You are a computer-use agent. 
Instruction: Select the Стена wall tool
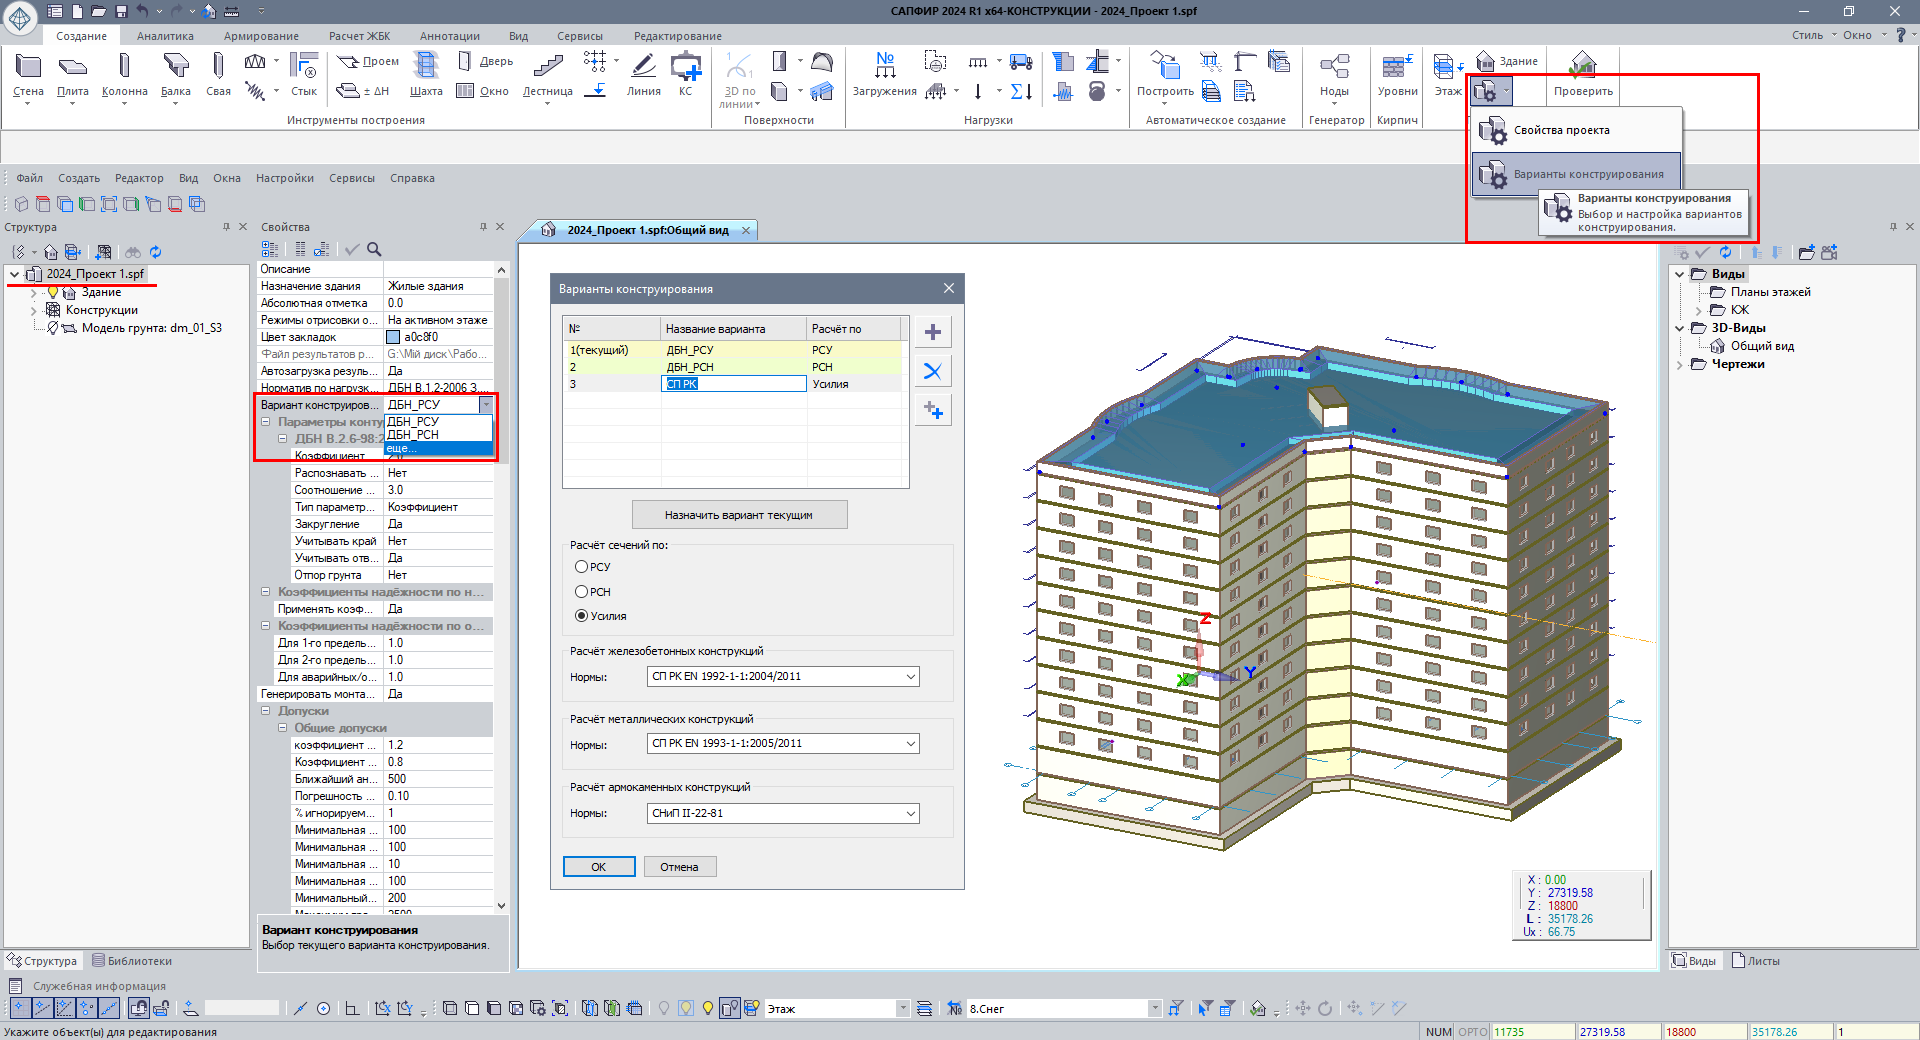coord(28,74)
